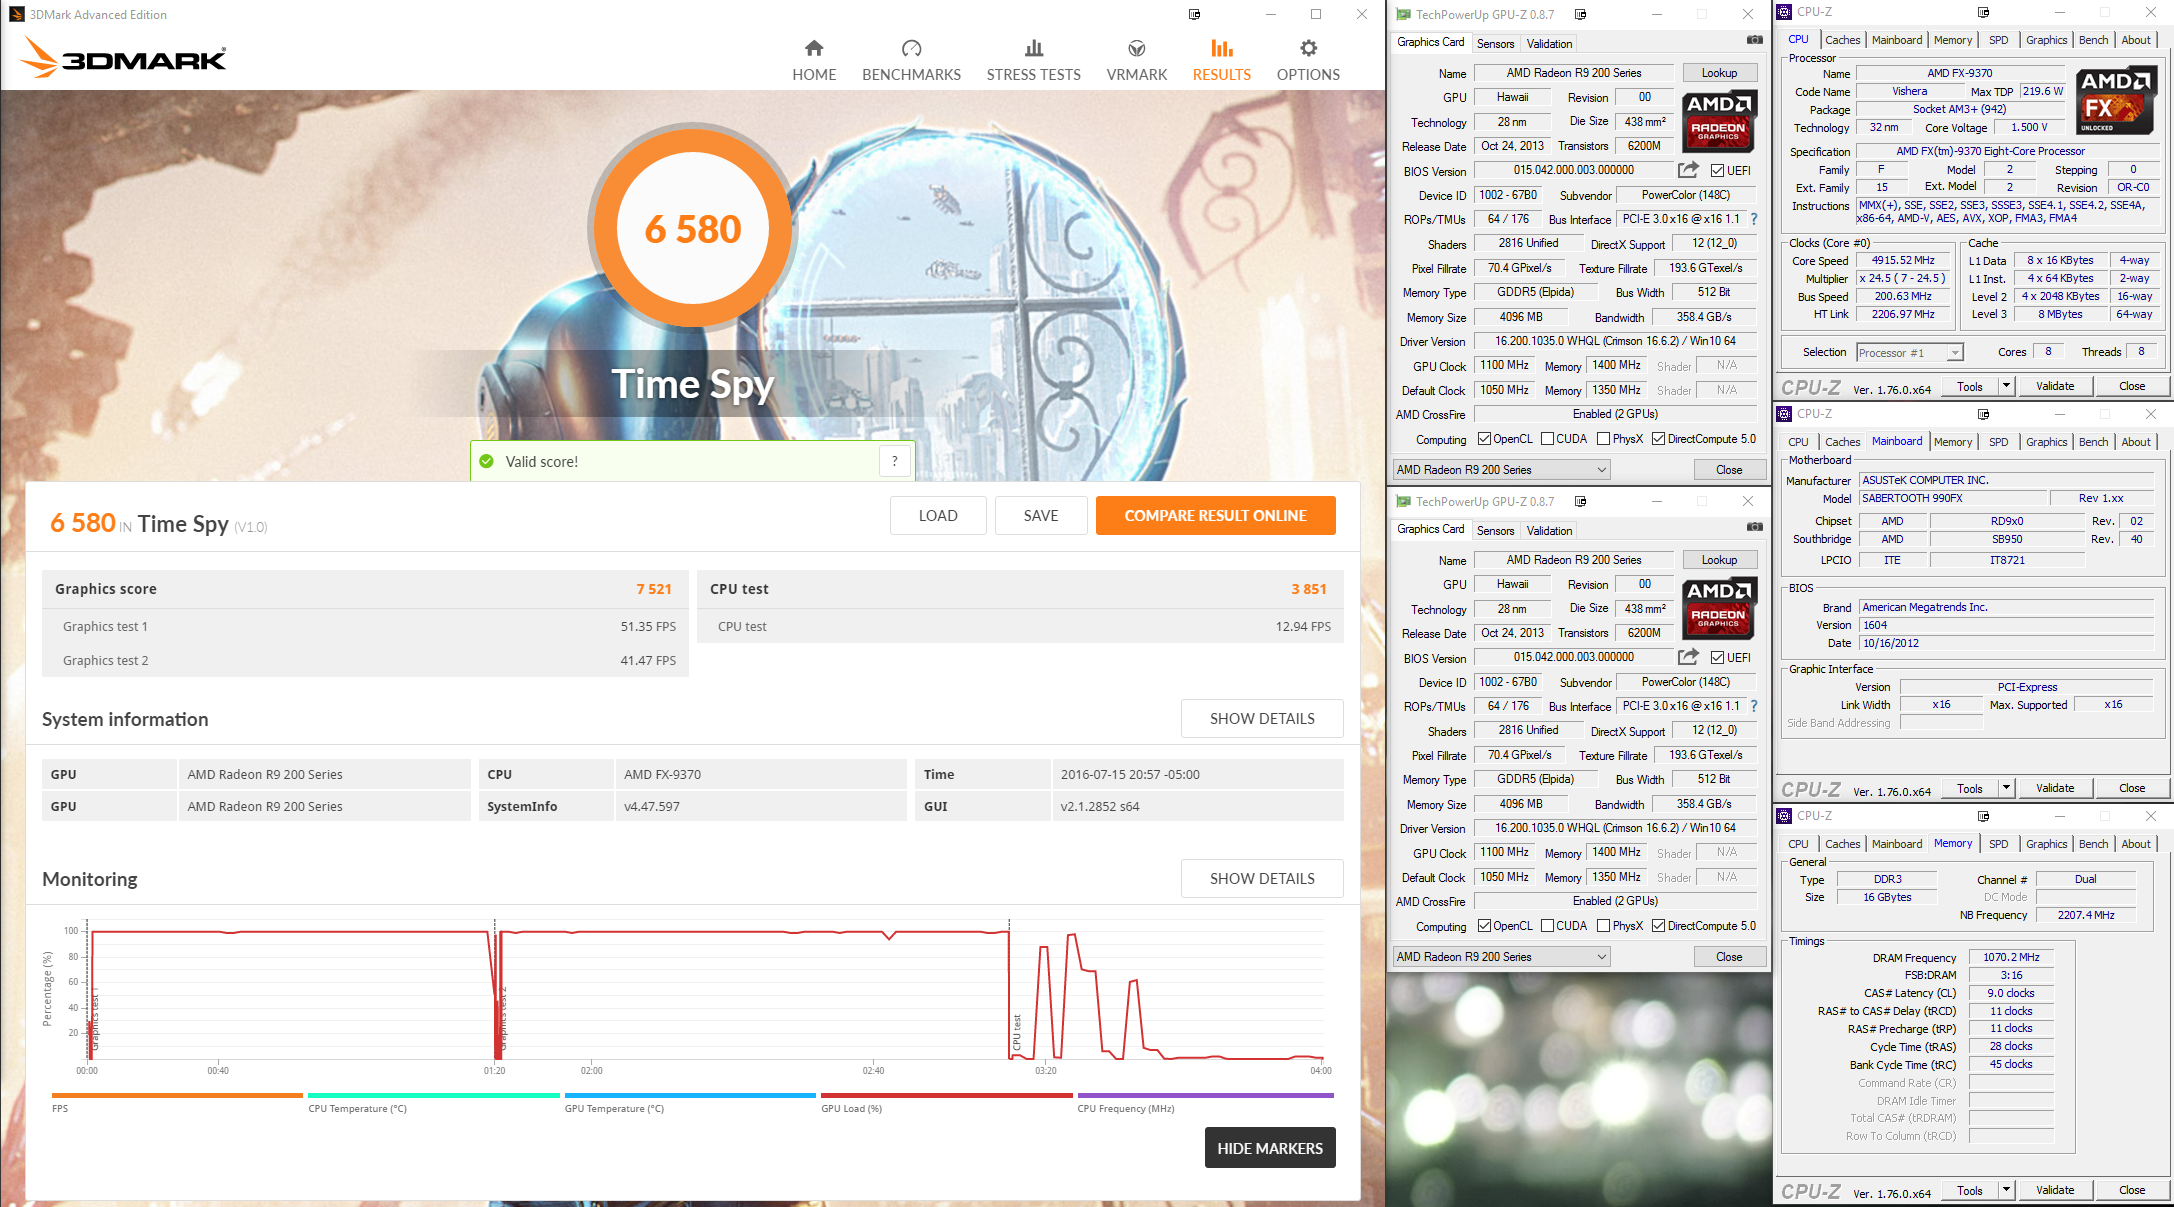Select orange FPS legend bar
Viewport: 2174px width, 1207px height.
(x=177, y=1096)
